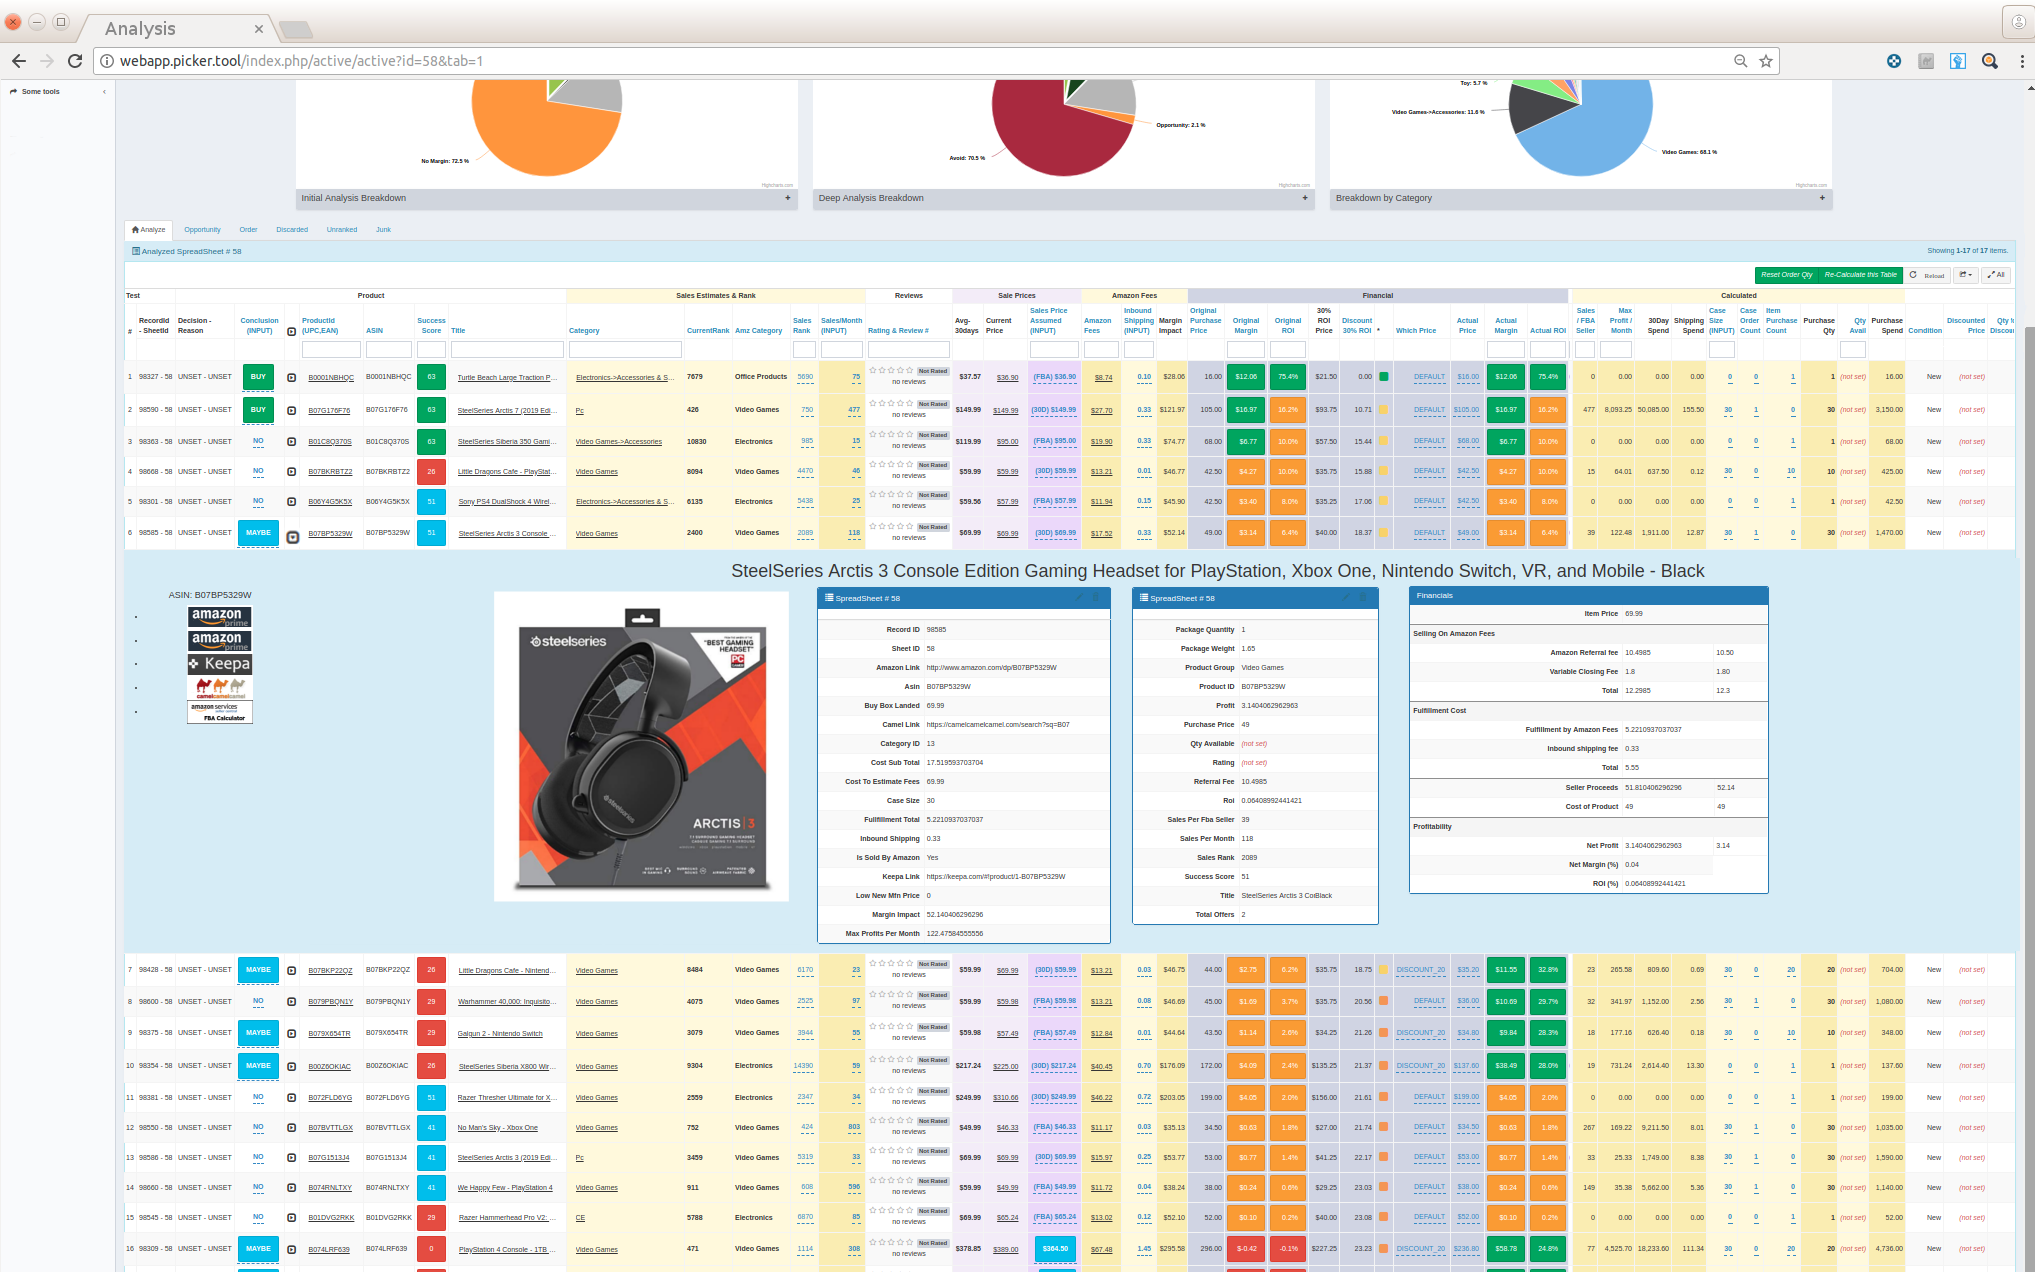This screenshot has width=2035, height=1272.
Task: Open the export dropdown icon next to Reload
Action: 1965,275
